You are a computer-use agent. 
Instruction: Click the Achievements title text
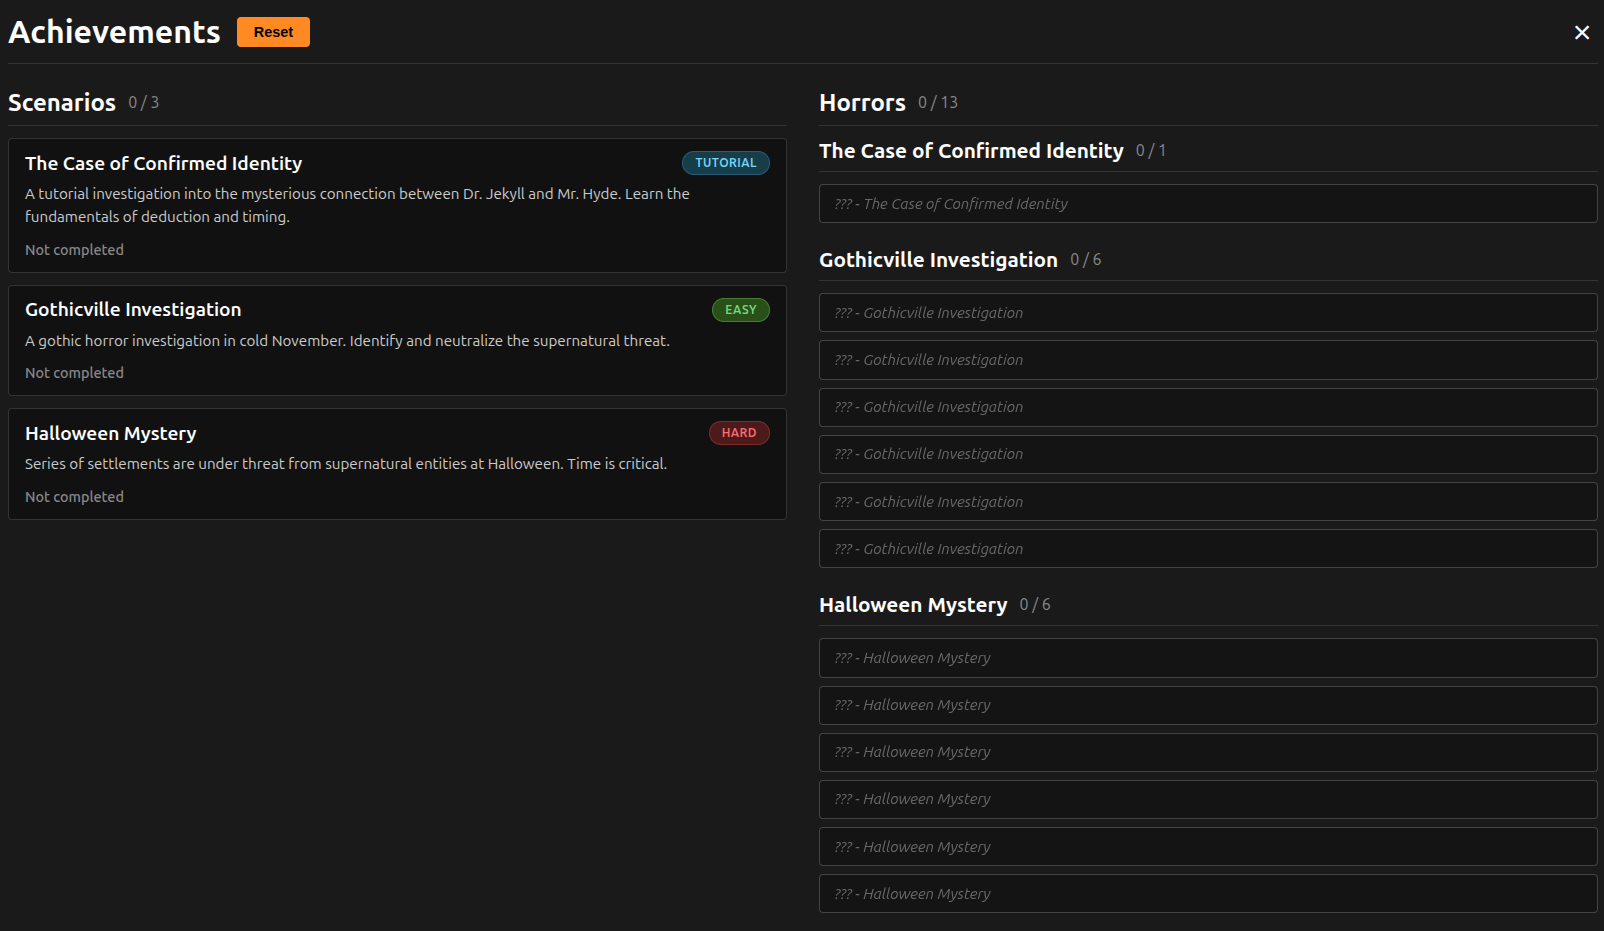(114, 32)
